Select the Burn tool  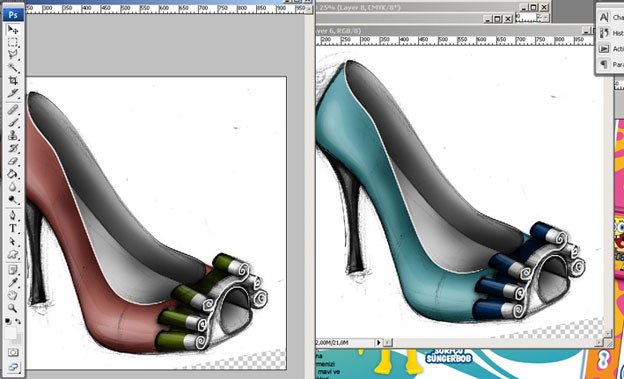13,199
